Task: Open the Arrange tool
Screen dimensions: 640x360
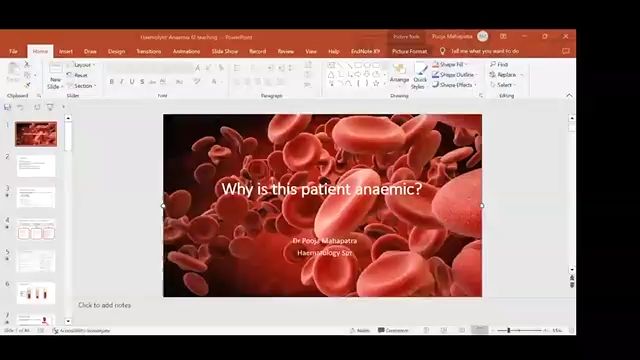Action: point(399,73)
